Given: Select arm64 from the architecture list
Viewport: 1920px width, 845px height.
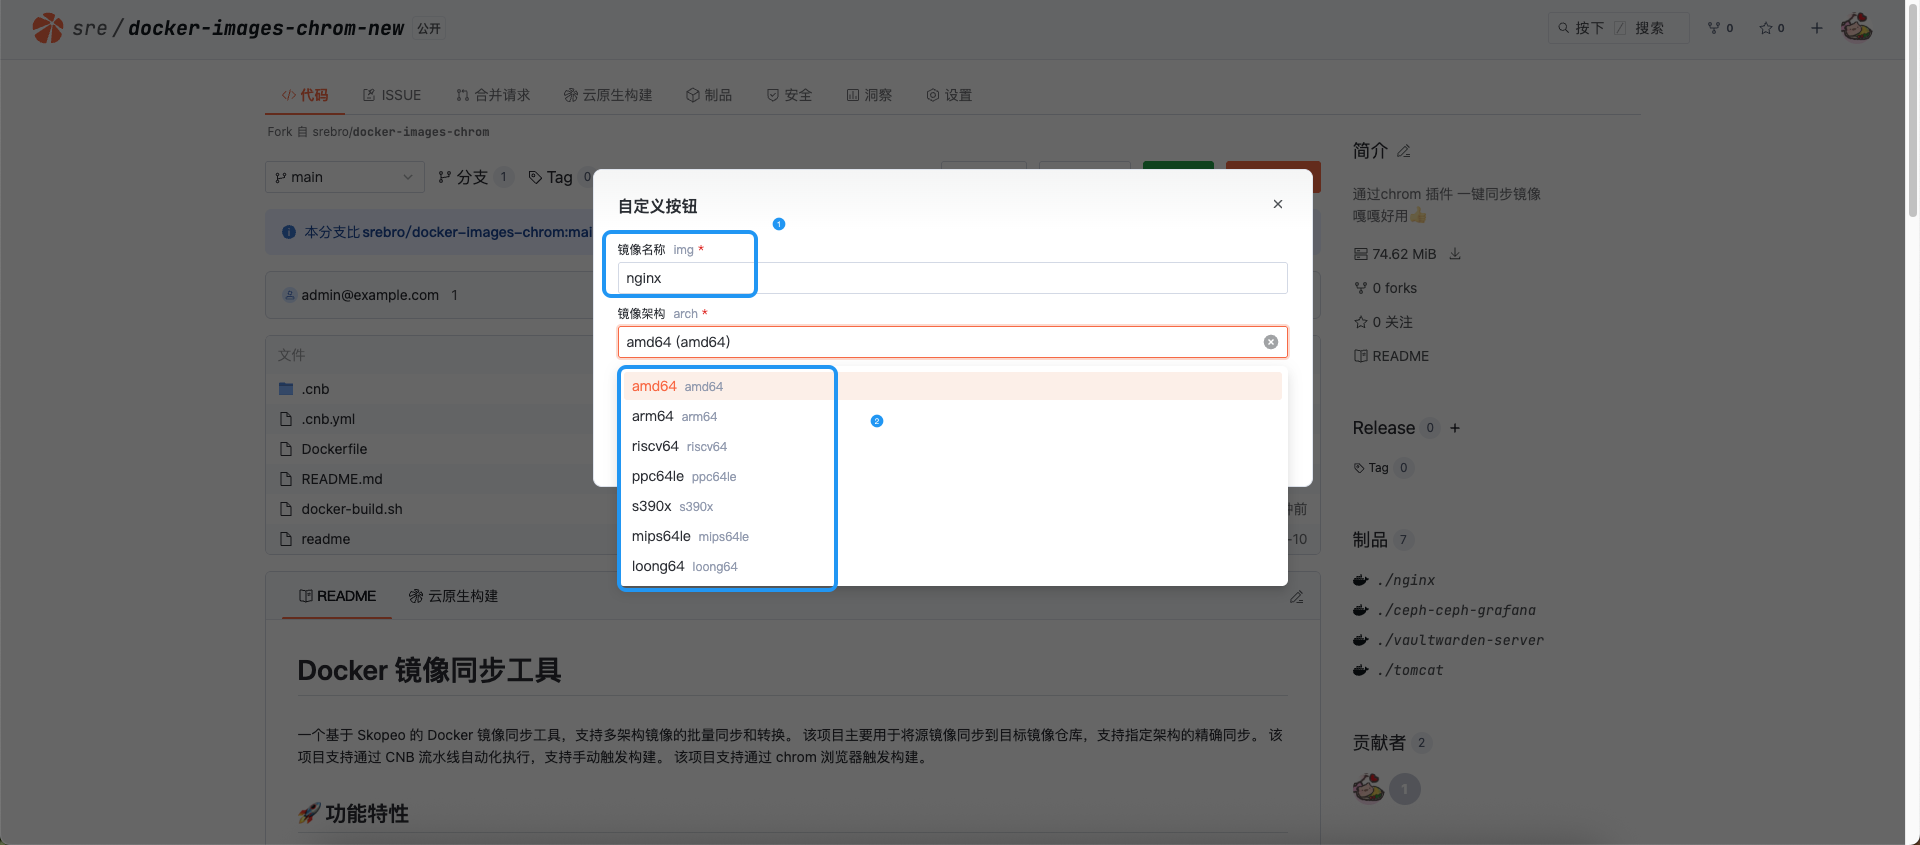Looking at the screenshot, I should 652,416.
